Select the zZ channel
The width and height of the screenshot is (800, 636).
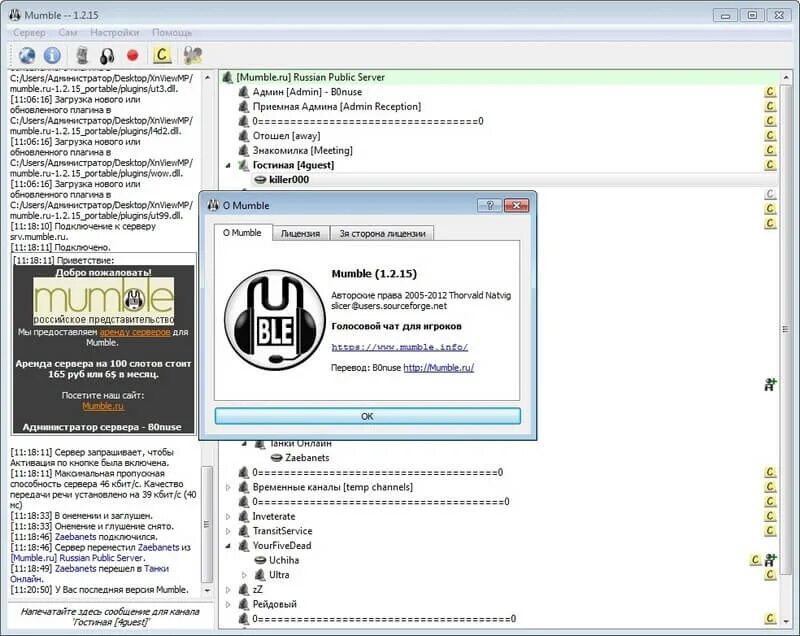point(257,590)
